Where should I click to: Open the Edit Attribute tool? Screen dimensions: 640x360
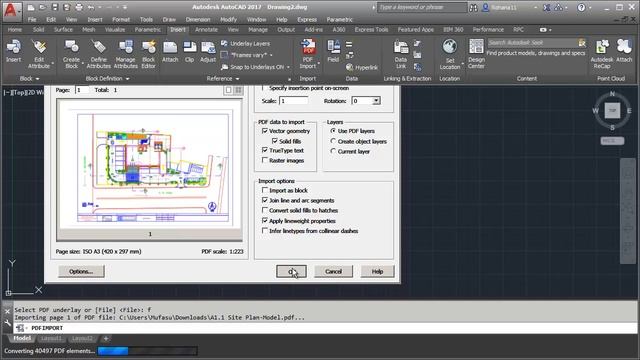point(39,53)
